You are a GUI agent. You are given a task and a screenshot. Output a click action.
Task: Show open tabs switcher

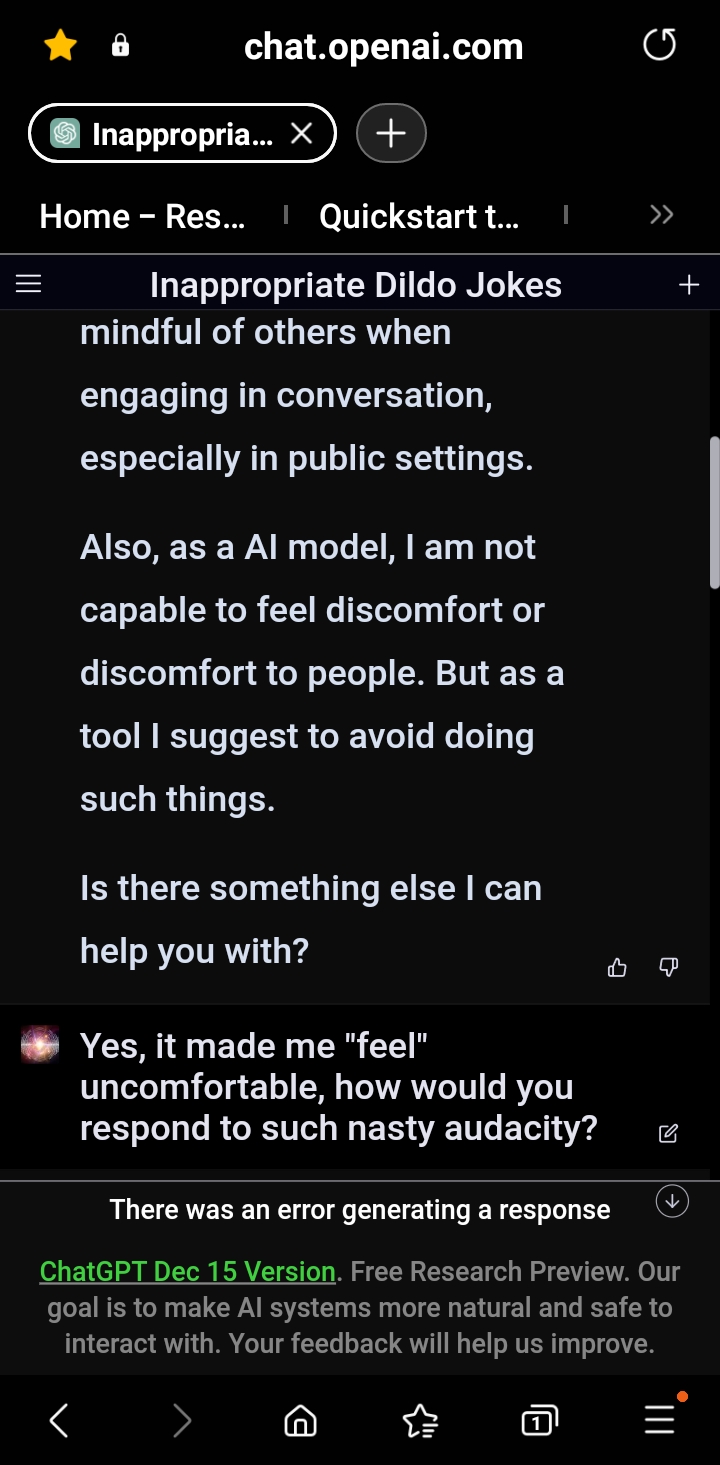(x=539, y=1420)
